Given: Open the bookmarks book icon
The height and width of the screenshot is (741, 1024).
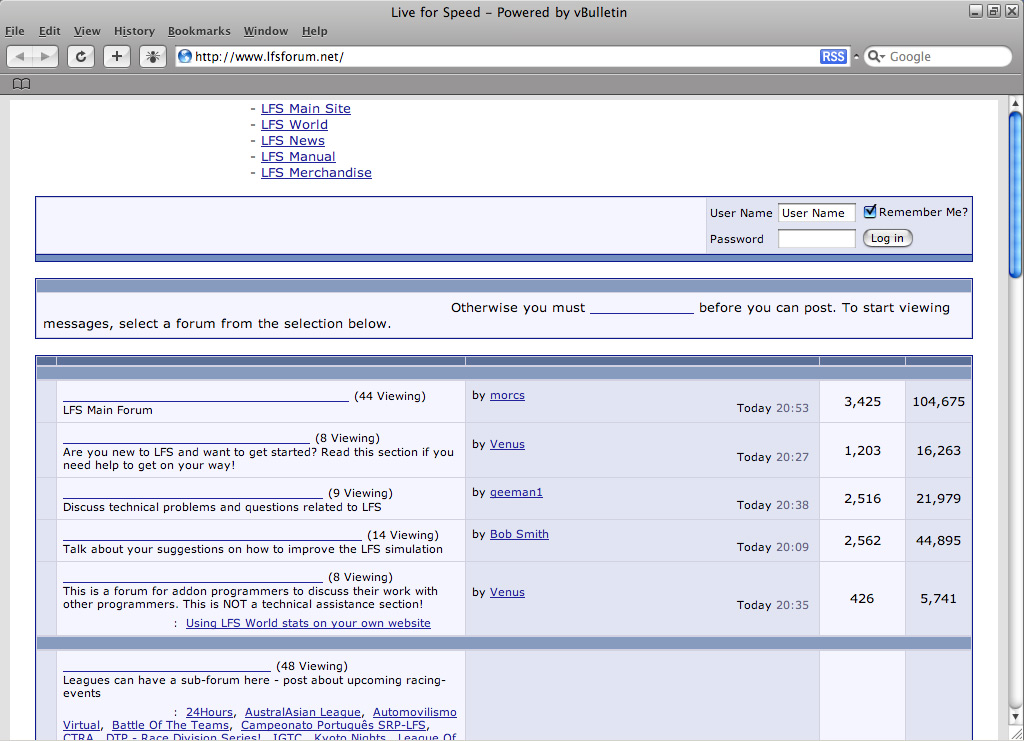Looking at the screenshot, I should [x=22, y=84].
